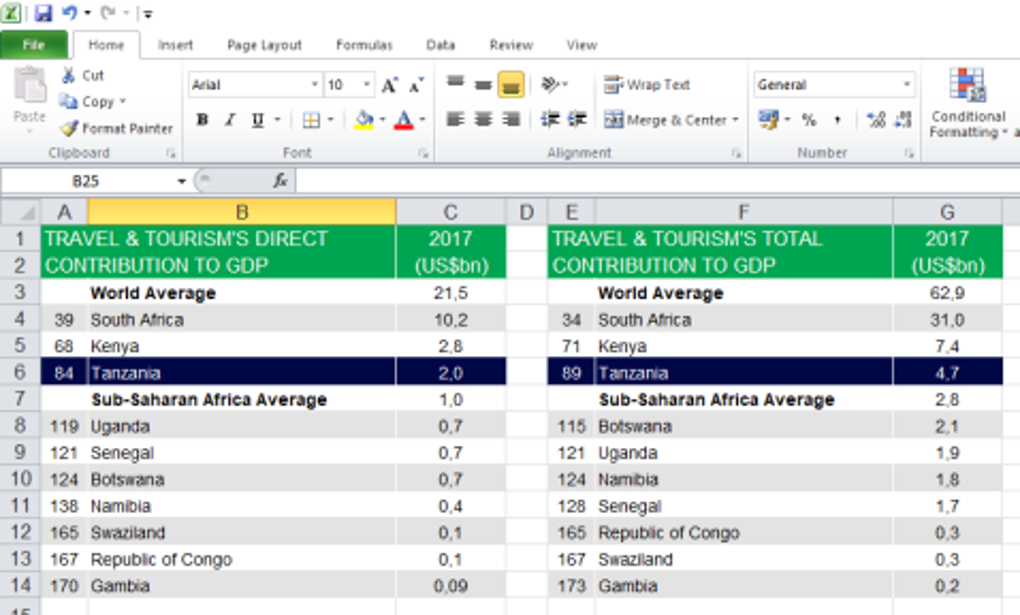Viewport: 1020px width, 615px height.
Task: Toggle Underline formatting
Action: click(x=258, y=120)
